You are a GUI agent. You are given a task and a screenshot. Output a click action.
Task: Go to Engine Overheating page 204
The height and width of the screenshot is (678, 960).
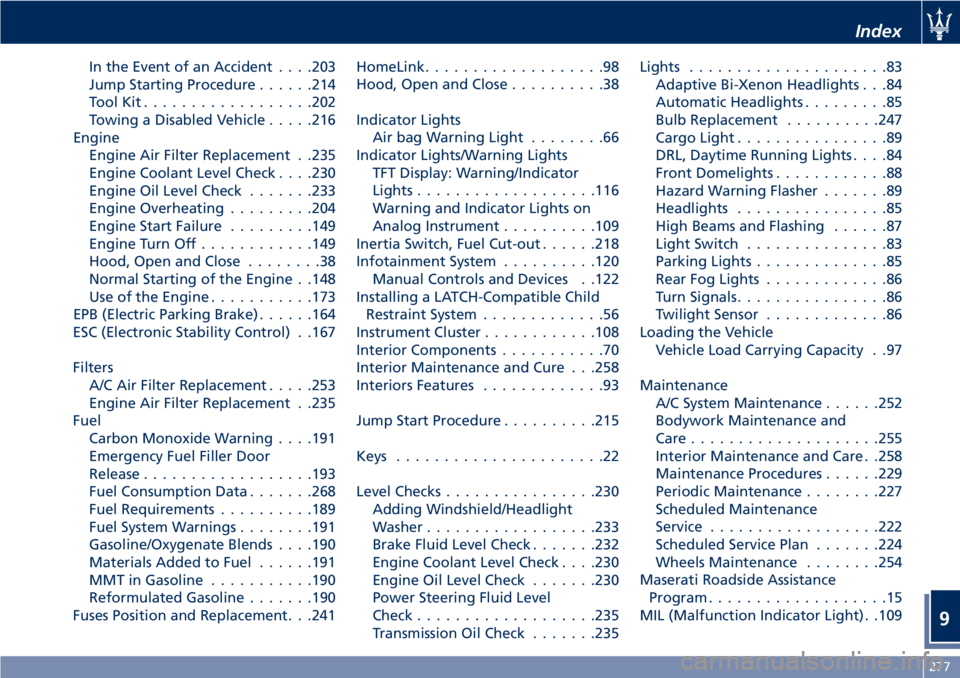click(212, 208)
